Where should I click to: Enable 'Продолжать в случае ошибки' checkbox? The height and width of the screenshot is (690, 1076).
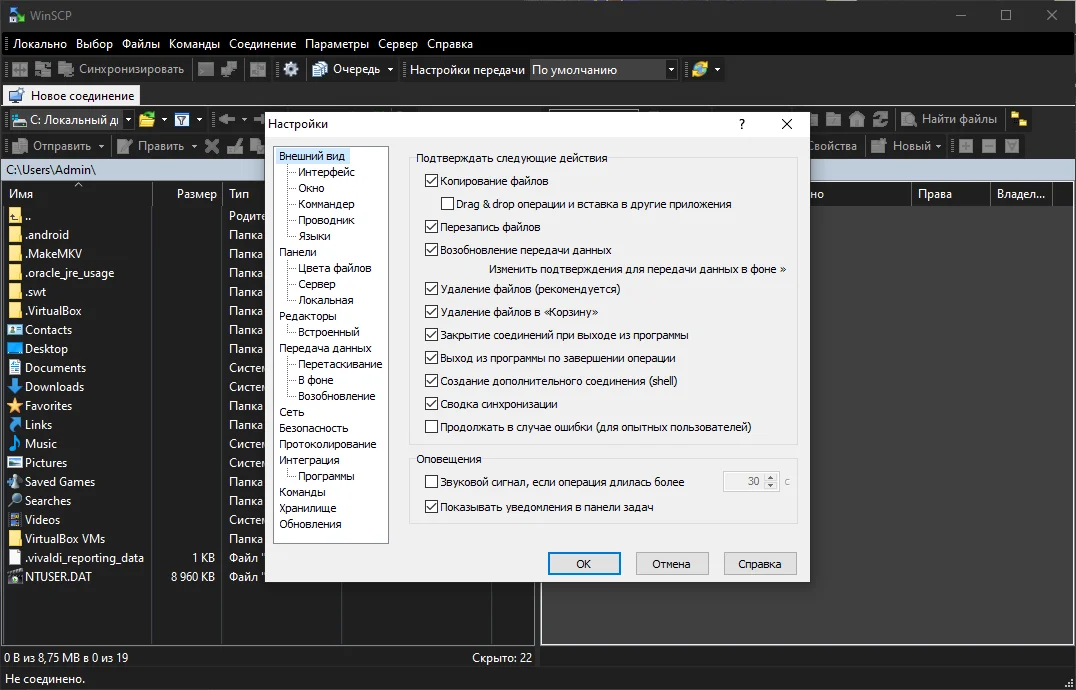point(431,427)
